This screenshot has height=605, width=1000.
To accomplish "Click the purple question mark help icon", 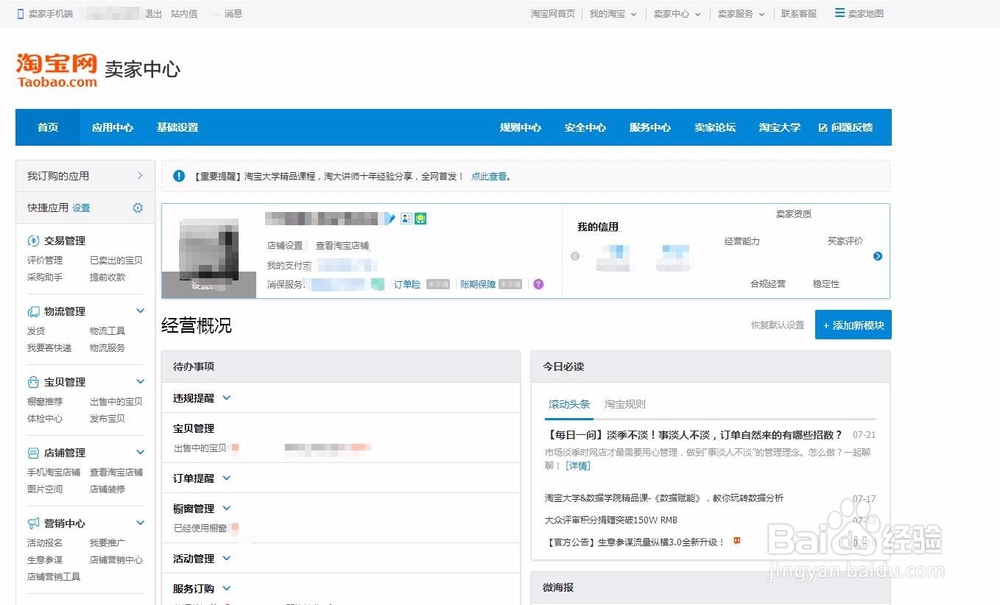I will tap(539, 284).
